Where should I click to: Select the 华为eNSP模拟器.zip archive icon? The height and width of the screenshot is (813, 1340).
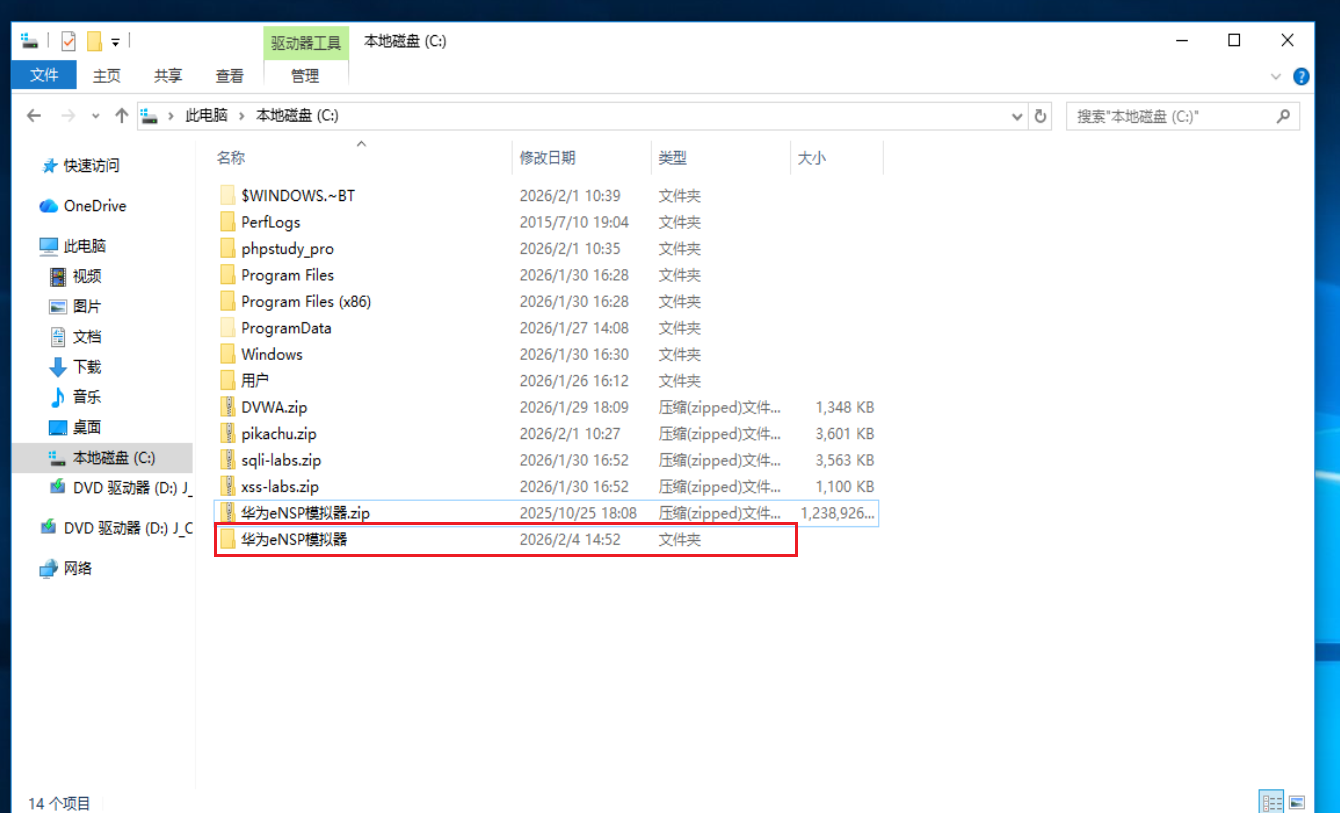coord(228,513)
